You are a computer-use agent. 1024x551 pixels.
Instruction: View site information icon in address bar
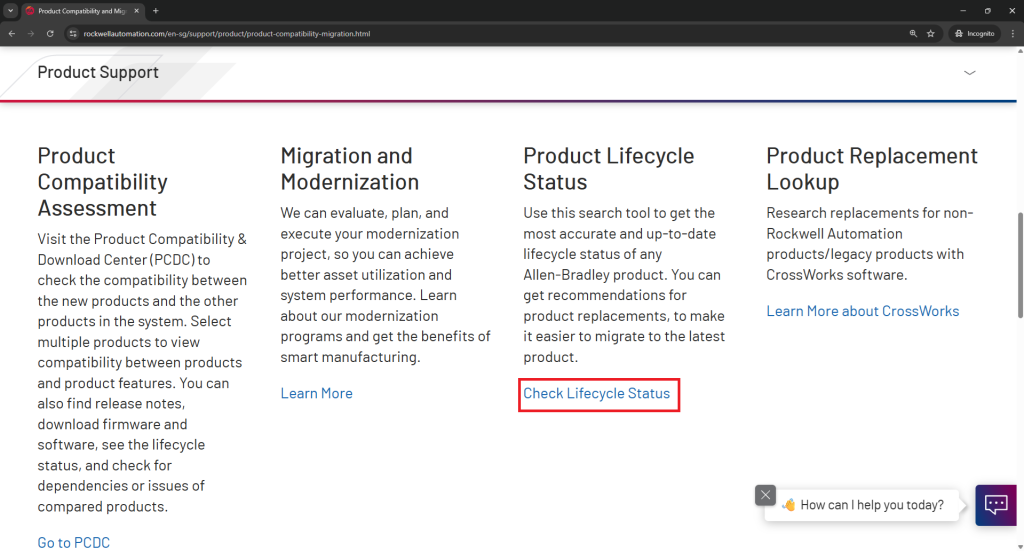tap(72, 33)
